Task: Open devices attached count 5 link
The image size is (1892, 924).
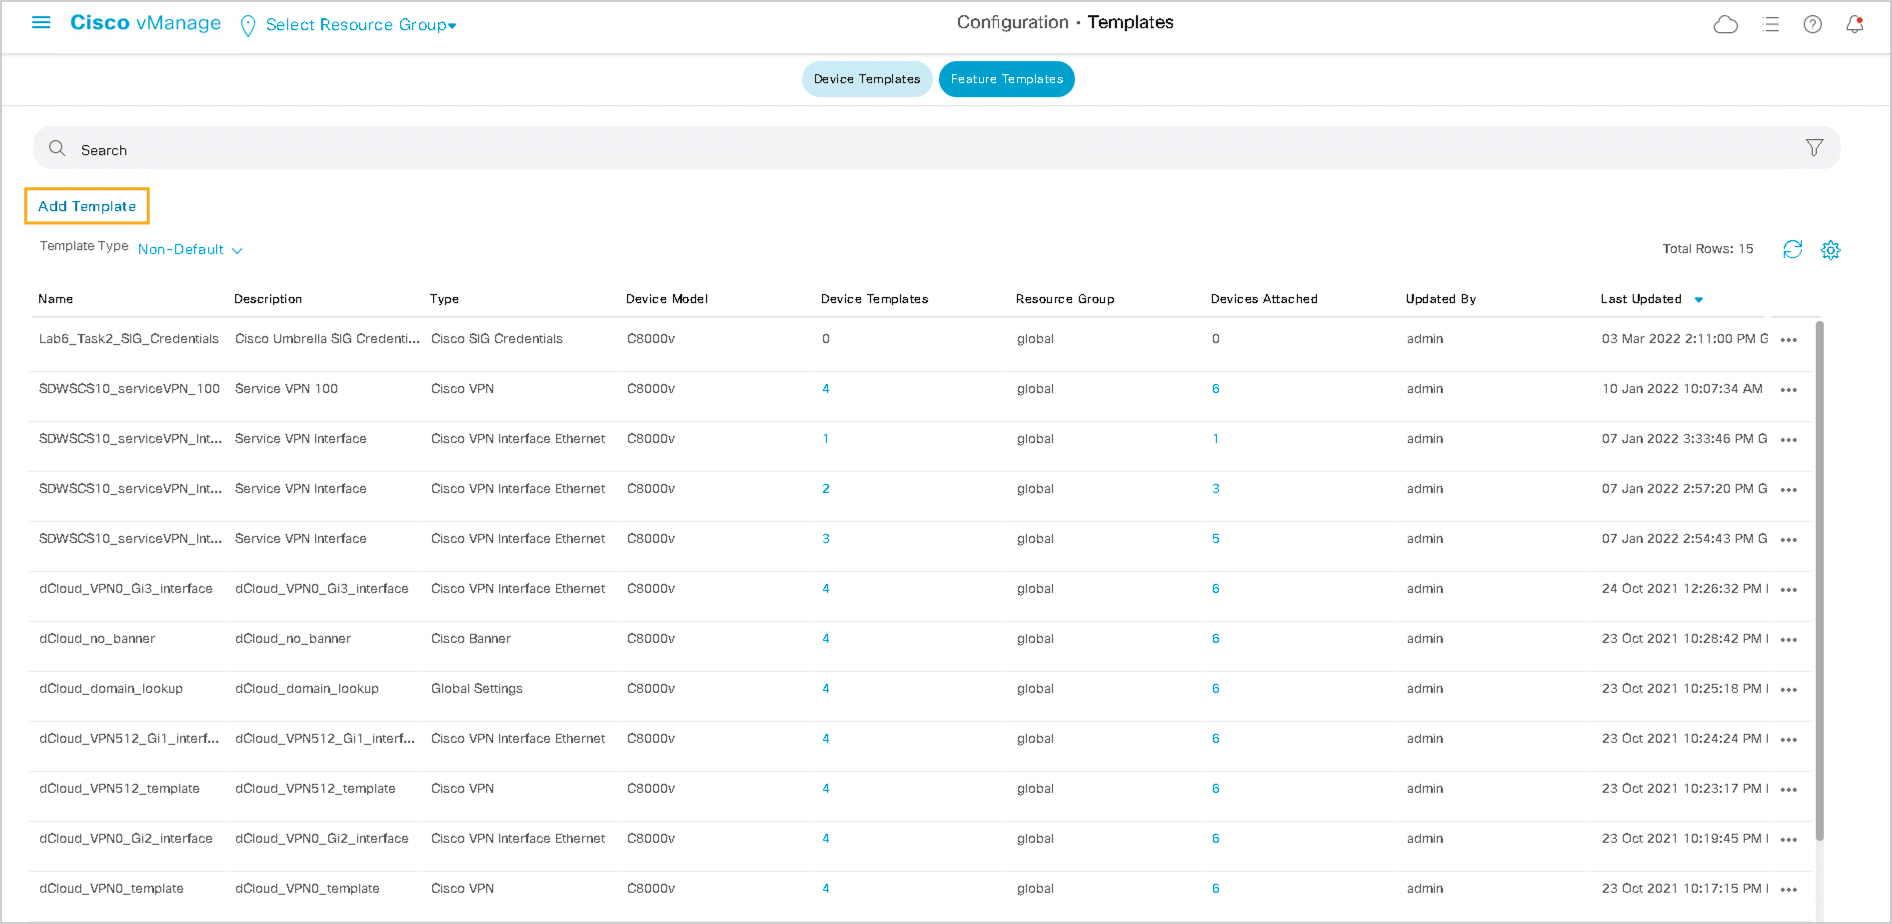Action: pyautogui.click(x=1216, y=539)
